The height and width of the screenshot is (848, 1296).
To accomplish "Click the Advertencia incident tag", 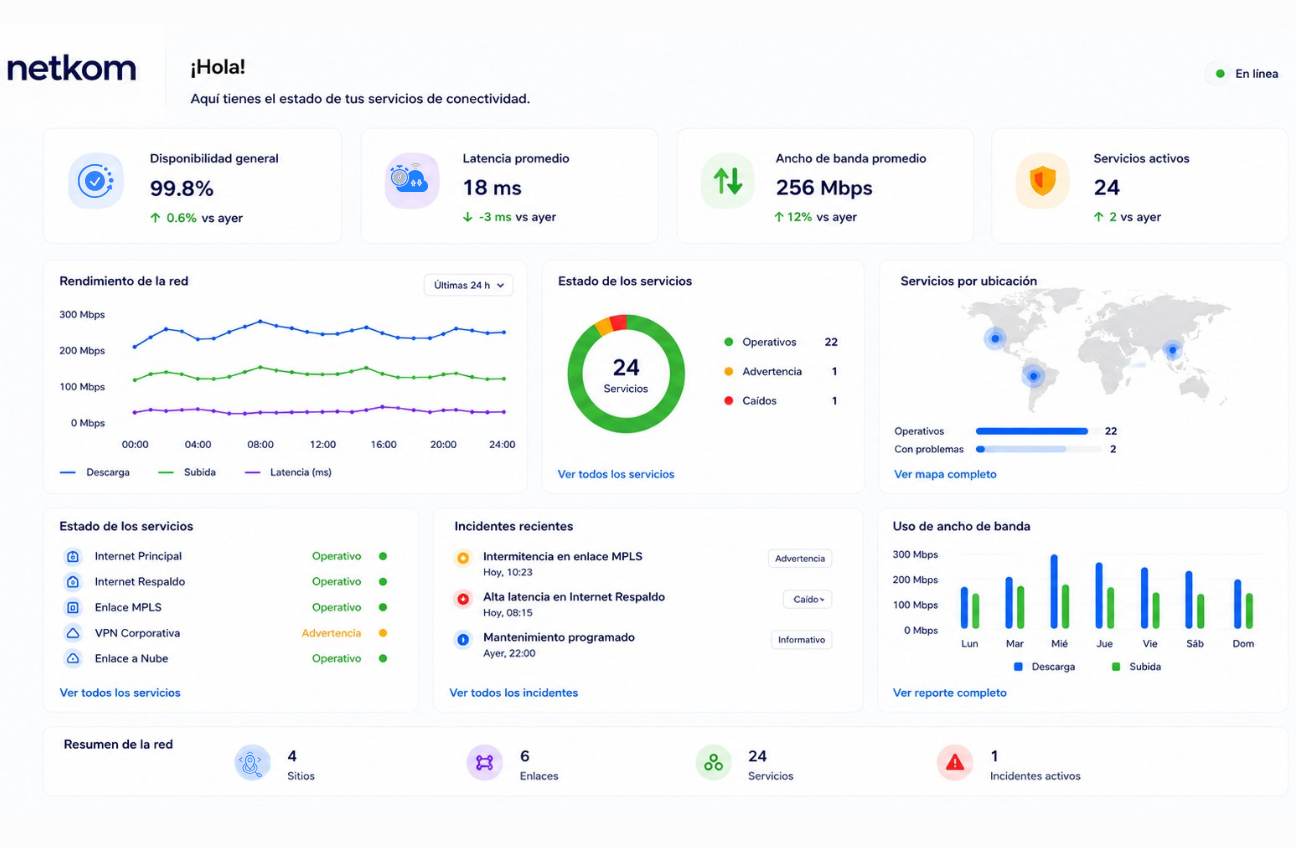I will click(800, 559).
